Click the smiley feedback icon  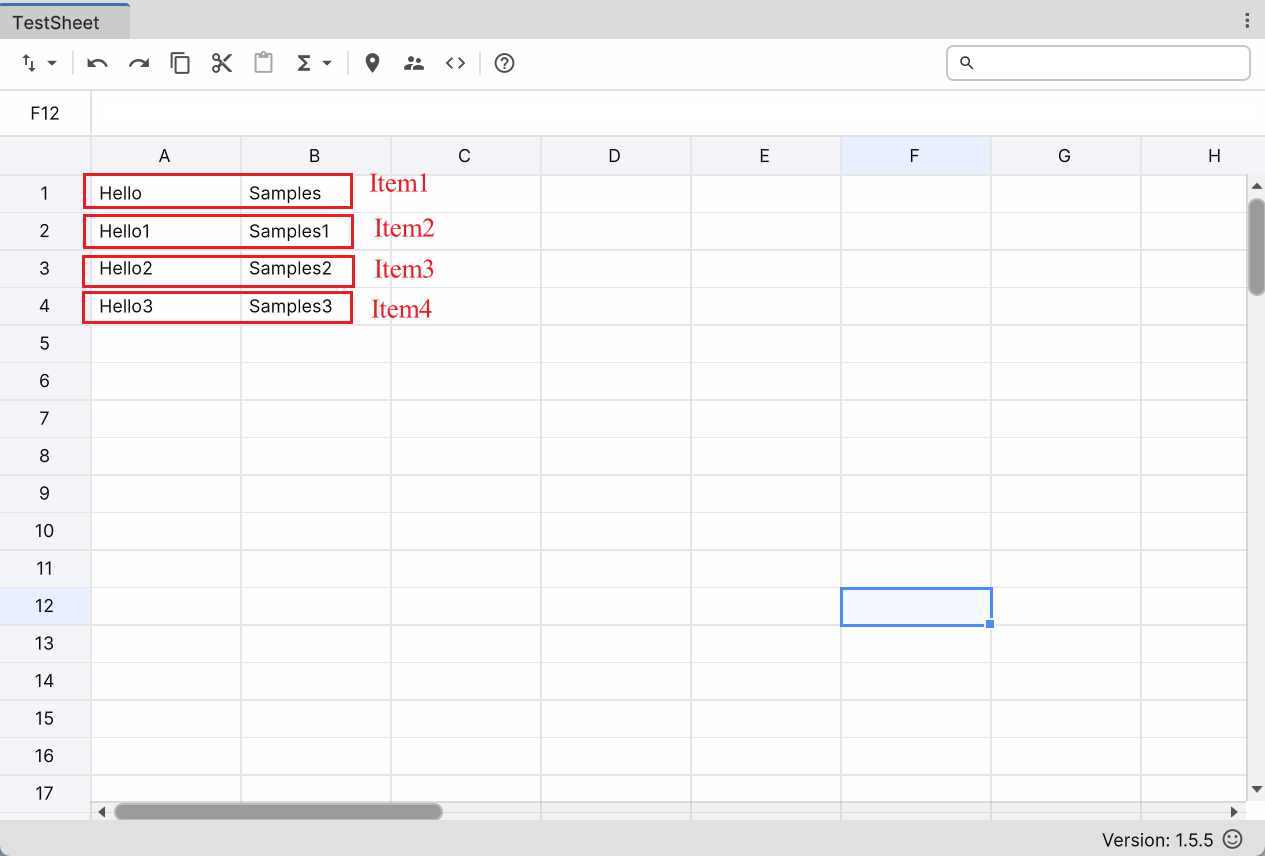(1233, 839)
